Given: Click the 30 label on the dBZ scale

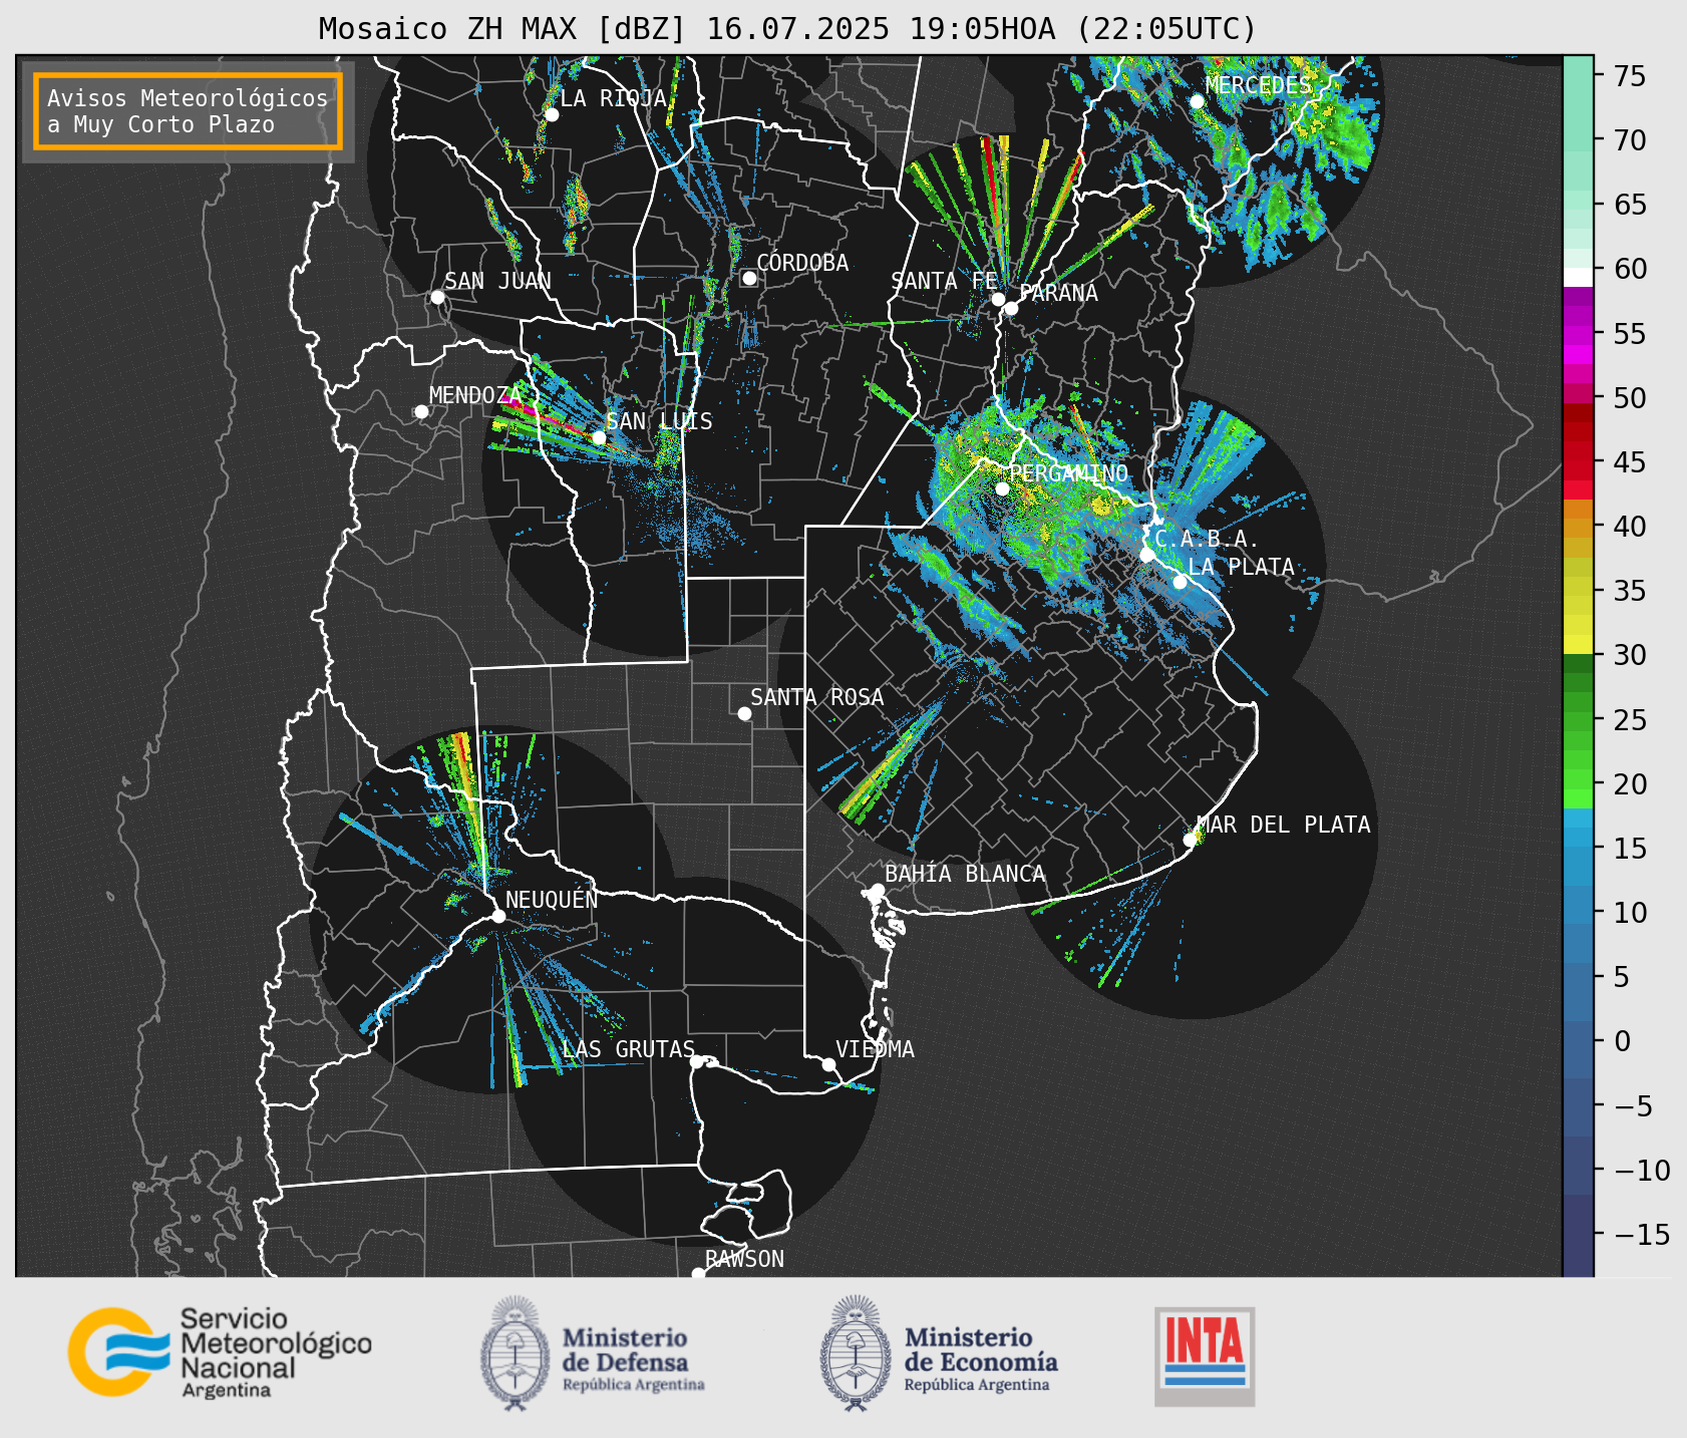Looking at the screenshot, I should pyautogui.click(x=1629, y=655).
